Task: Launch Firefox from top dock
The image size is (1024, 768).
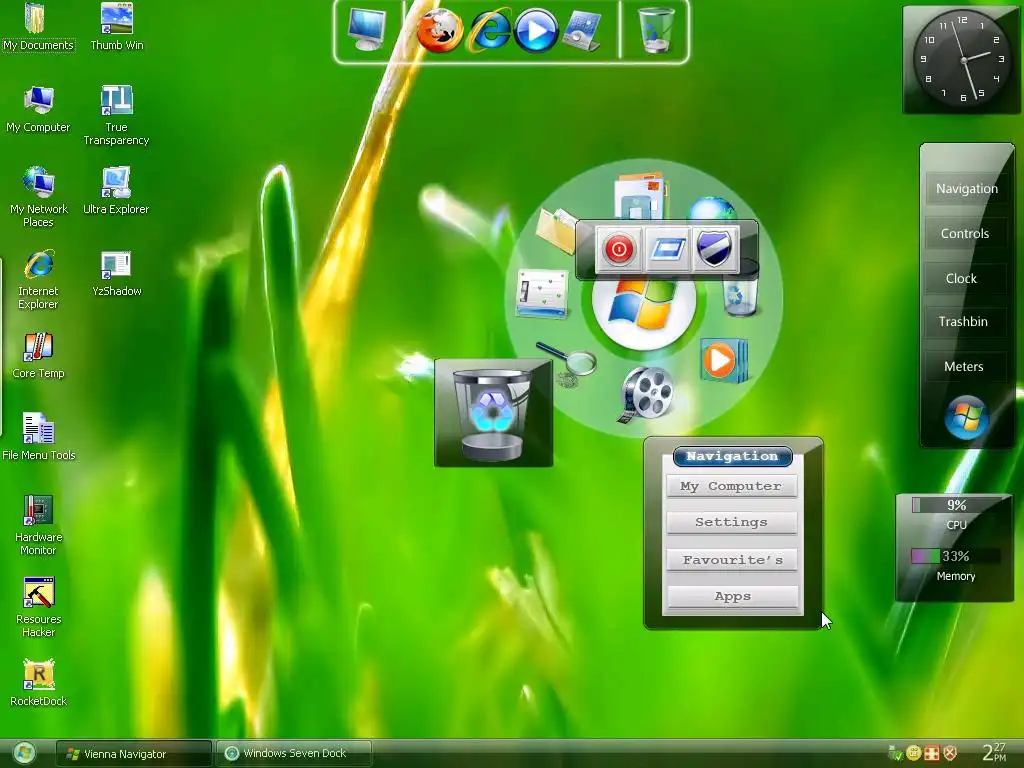Action: pyautogui.click(x=440, y=31)
